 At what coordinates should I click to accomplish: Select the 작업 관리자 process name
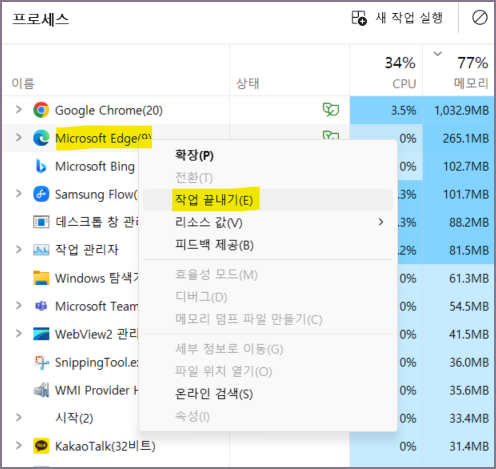click(x=87, y=250)
